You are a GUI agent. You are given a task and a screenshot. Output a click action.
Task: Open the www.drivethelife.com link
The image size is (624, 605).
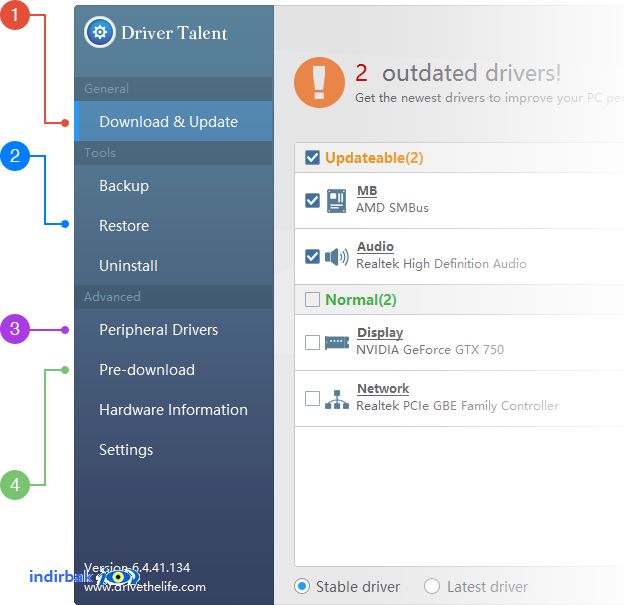[x=145, y=587]
